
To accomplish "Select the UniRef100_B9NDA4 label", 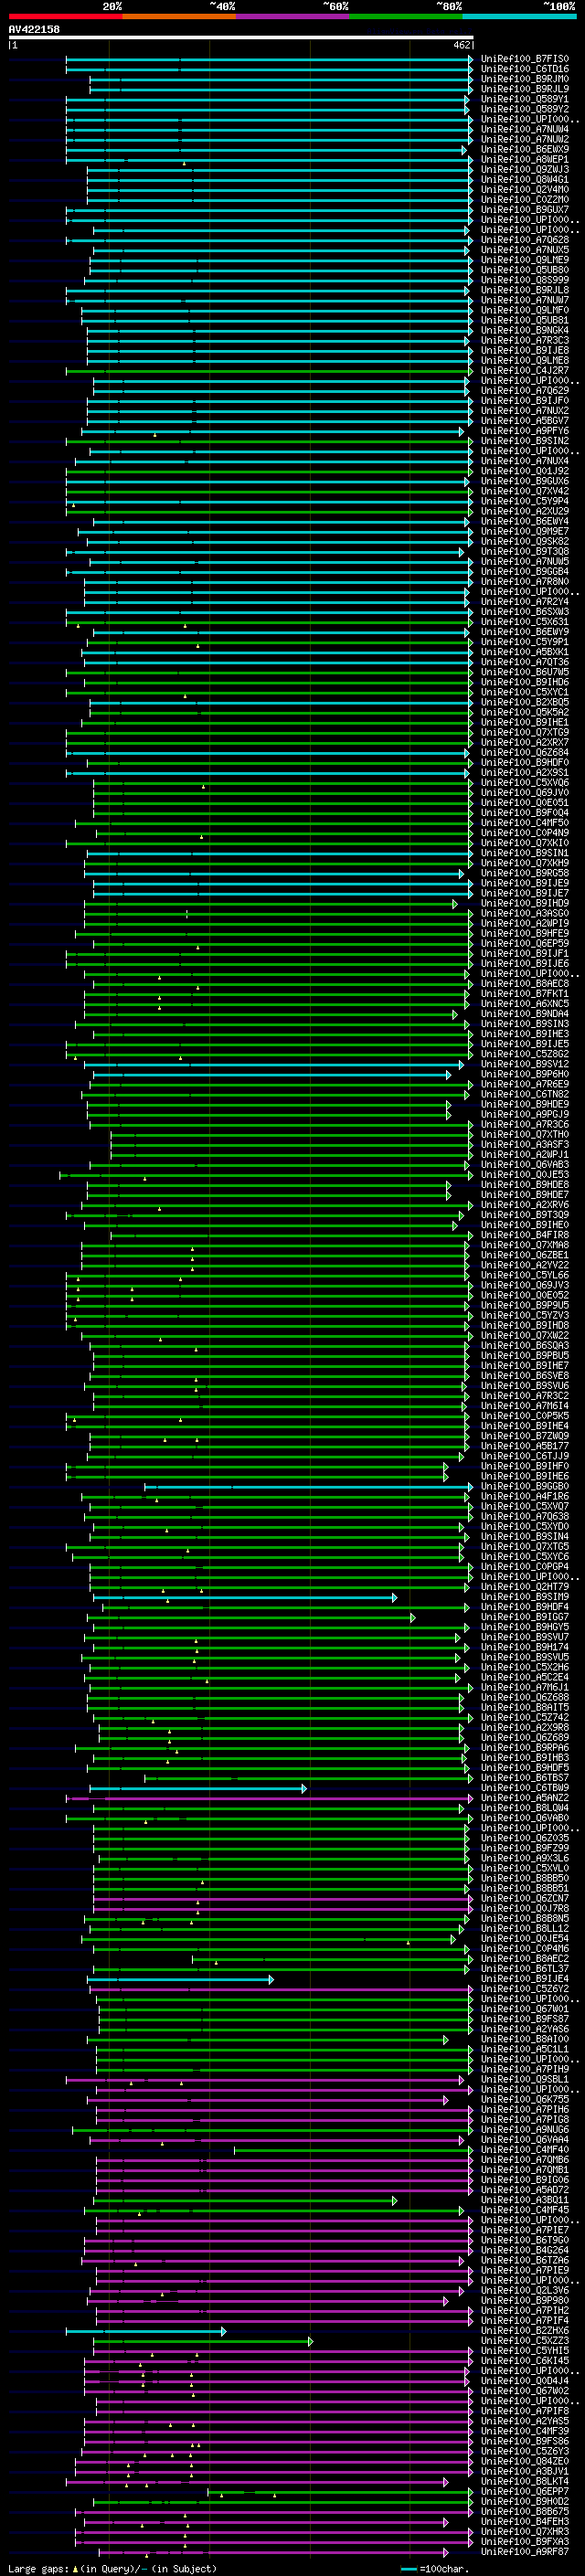I will click(x=525, y=1014).
